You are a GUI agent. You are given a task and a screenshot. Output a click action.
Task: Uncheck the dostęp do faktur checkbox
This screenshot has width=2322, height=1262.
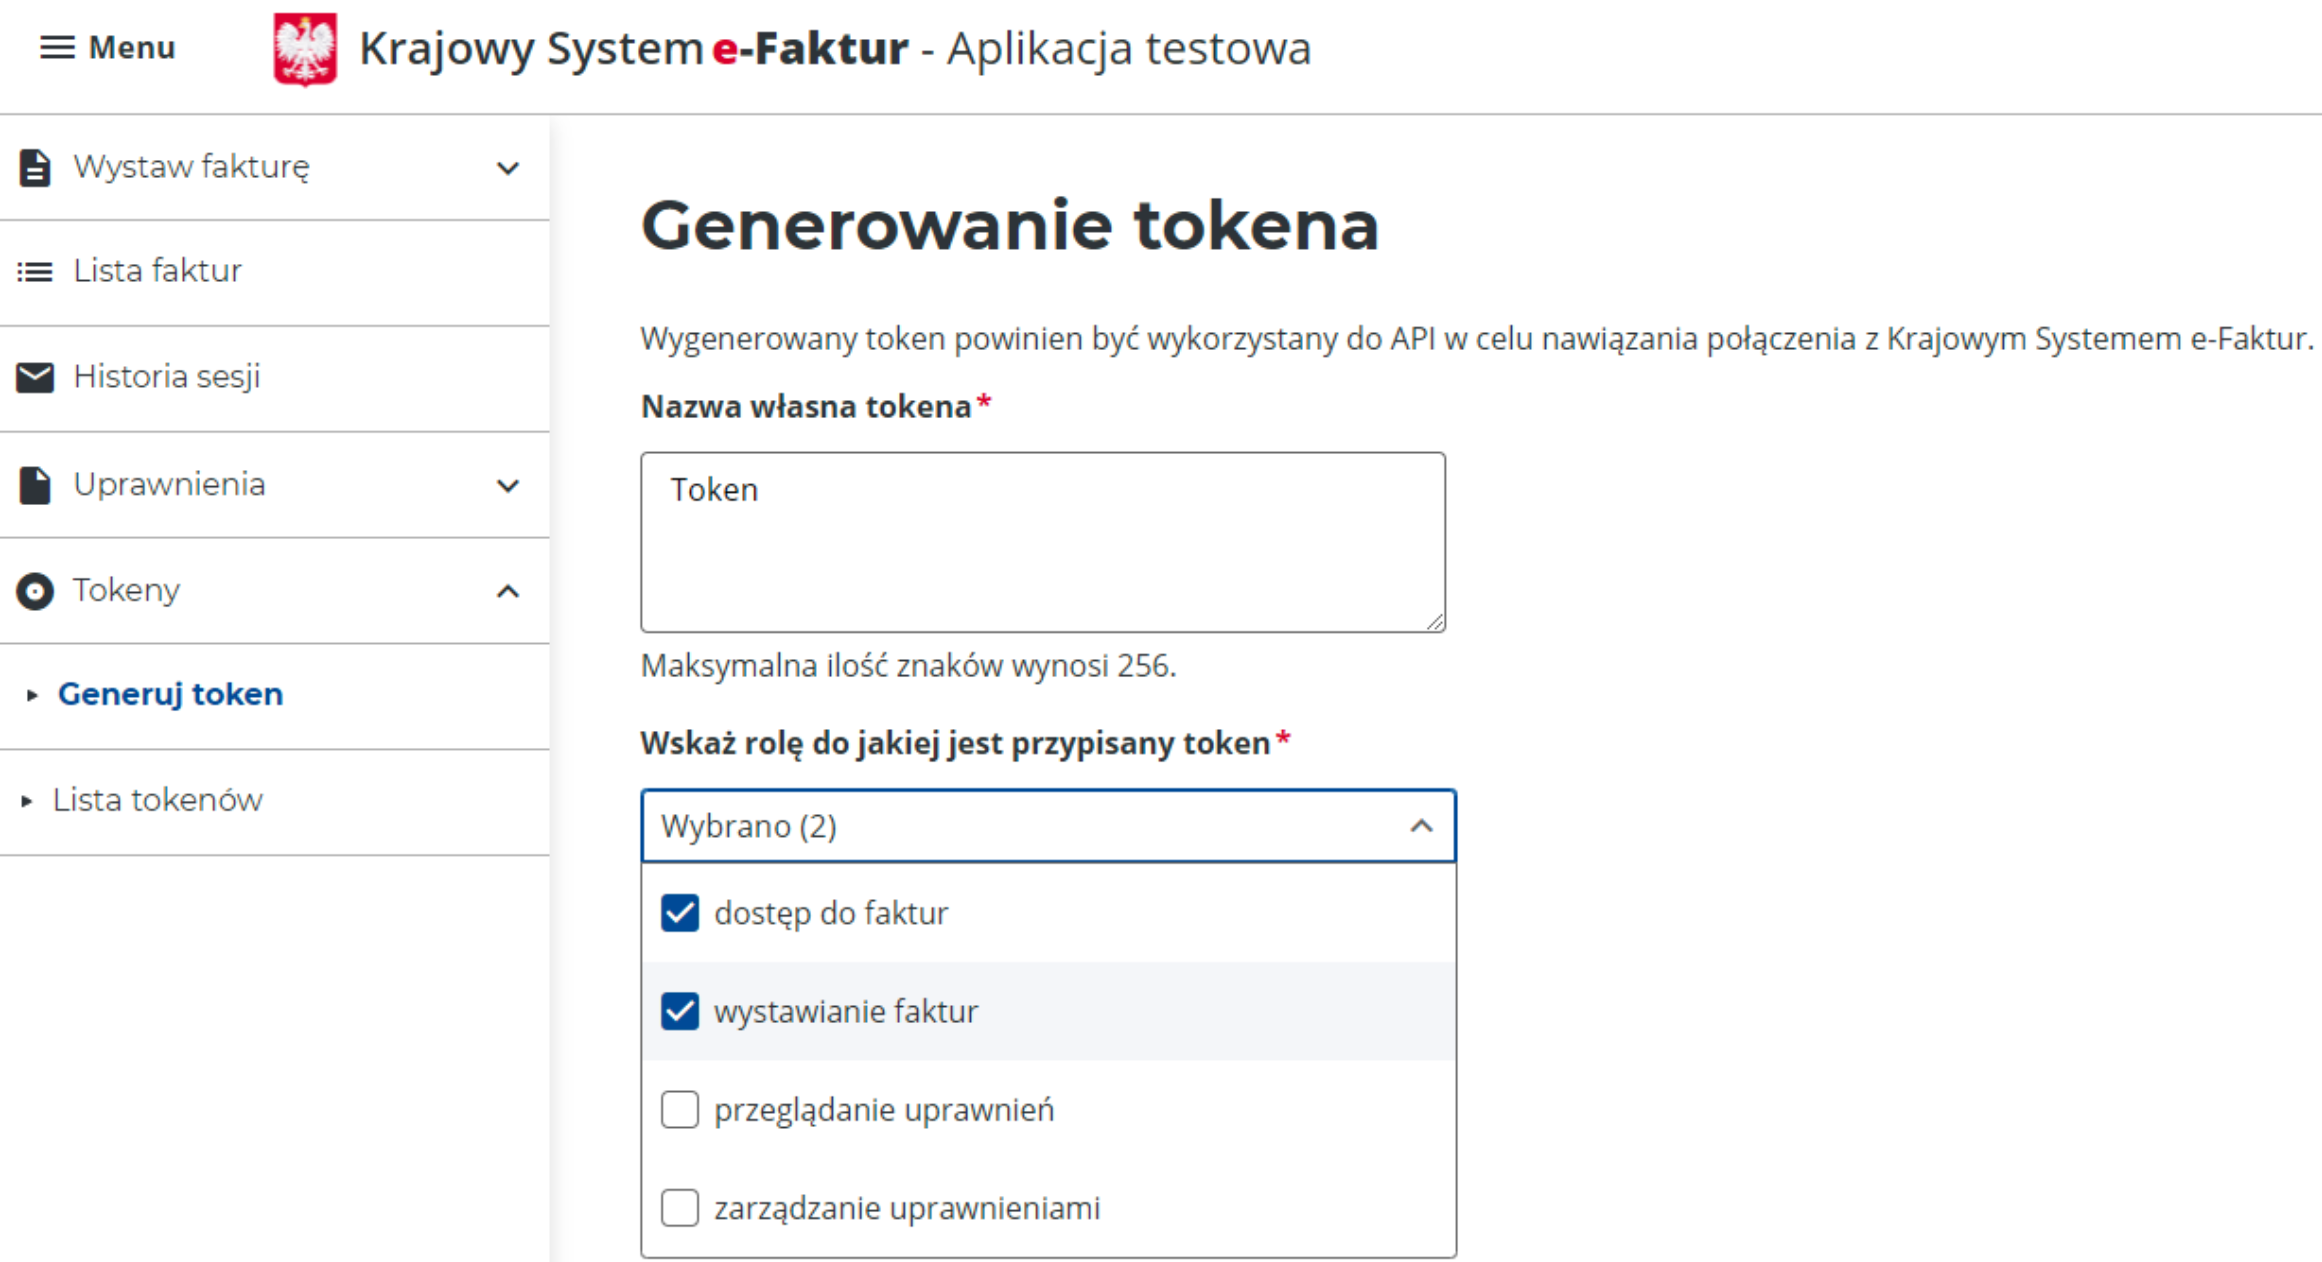(679, 912)
